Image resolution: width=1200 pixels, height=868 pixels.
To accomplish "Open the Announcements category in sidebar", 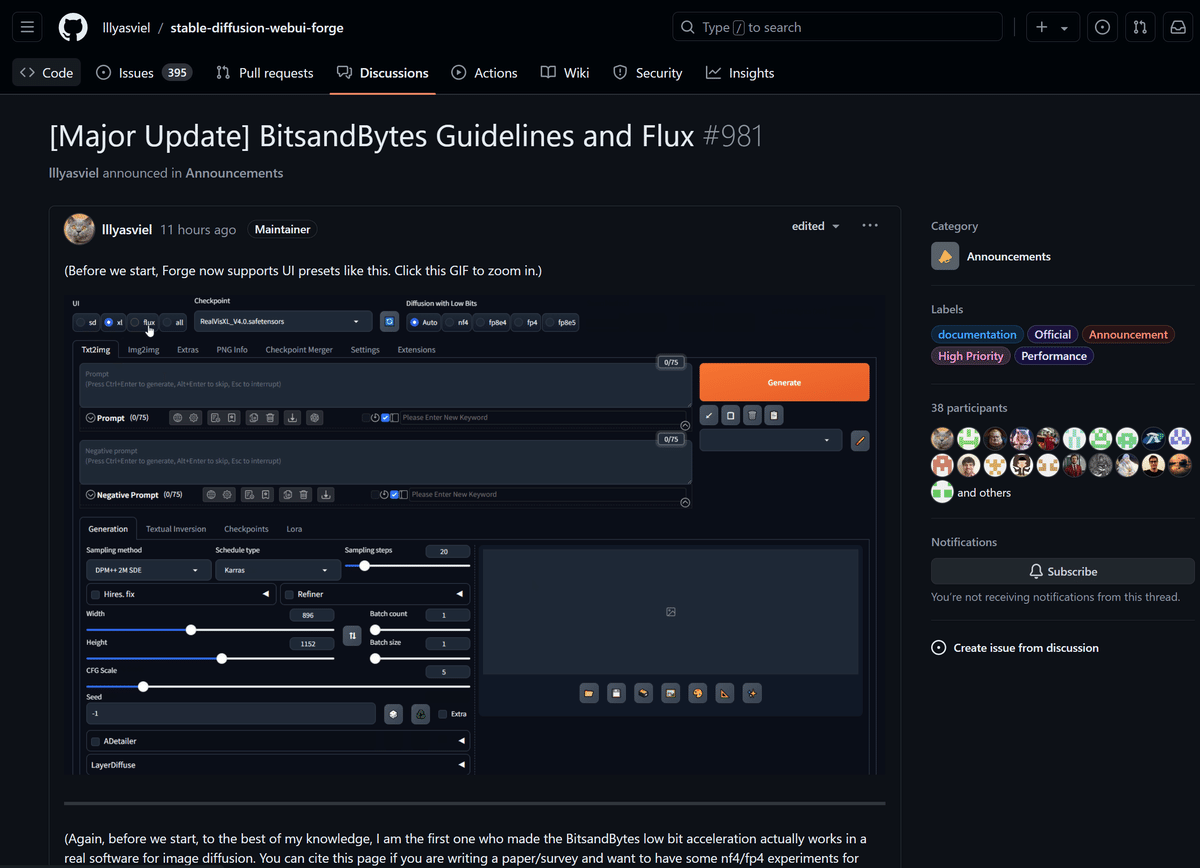I will (1008, 257).
